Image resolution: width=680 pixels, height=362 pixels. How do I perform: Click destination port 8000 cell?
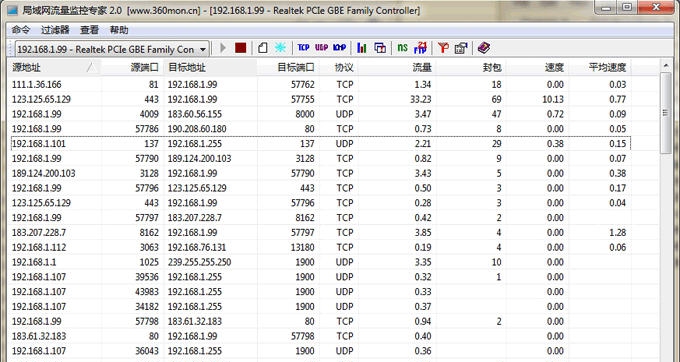point(305,114)
